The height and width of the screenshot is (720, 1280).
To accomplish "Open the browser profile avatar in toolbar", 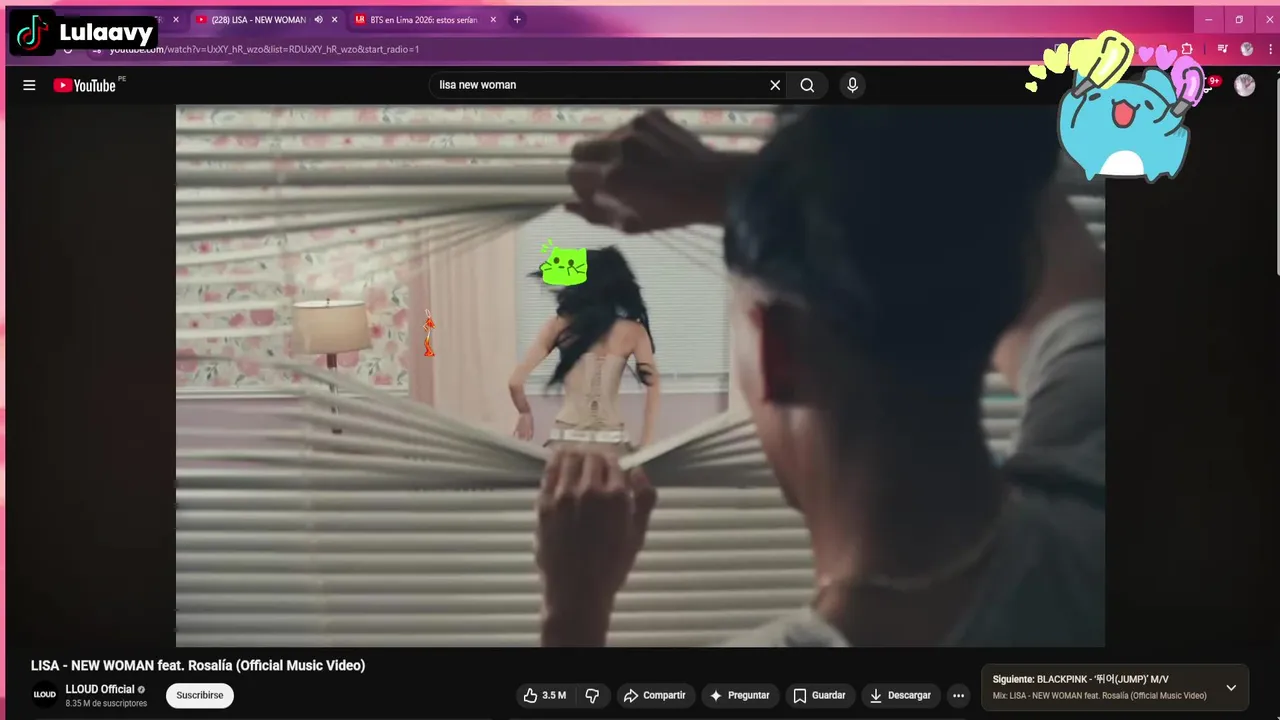I will click(x=1247, y=49).
